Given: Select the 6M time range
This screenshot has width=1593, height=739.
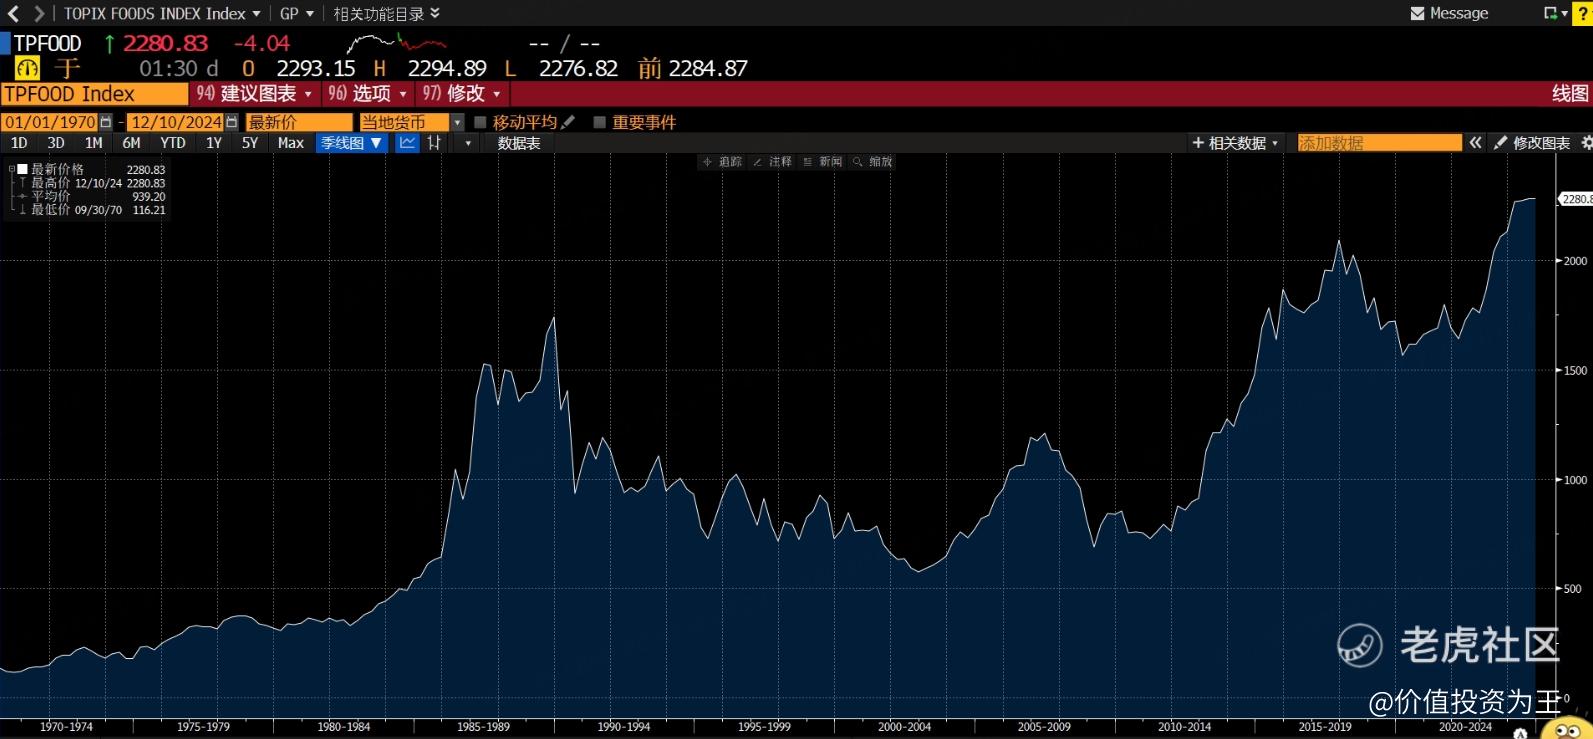Looking at the screenshot, I should click(131, 143).
